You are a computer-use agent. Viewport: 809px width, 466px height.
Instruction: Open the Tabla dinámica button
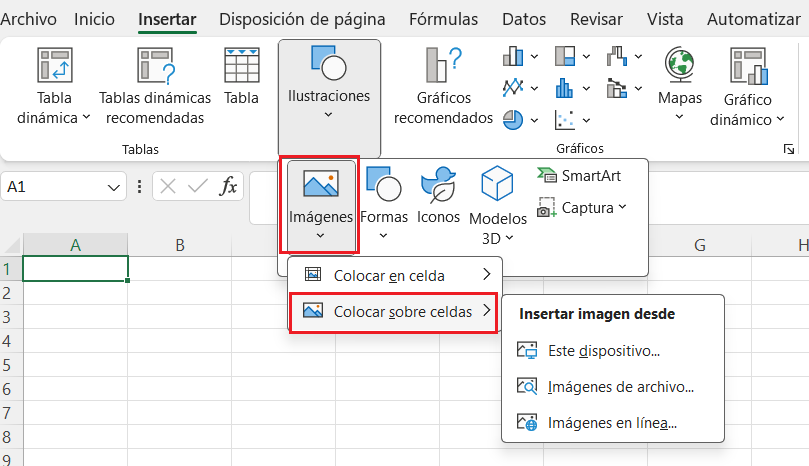click(54, 86)
